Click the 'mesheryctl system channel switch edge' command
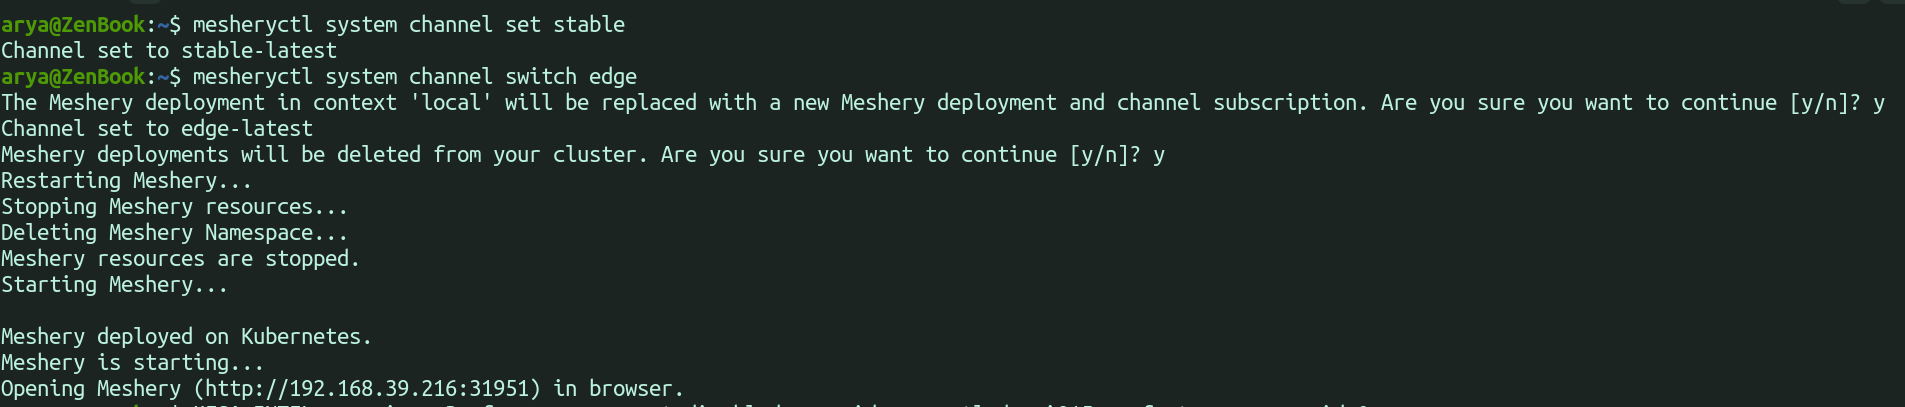This screenshot has width=1905, height=407. point(414,77)
